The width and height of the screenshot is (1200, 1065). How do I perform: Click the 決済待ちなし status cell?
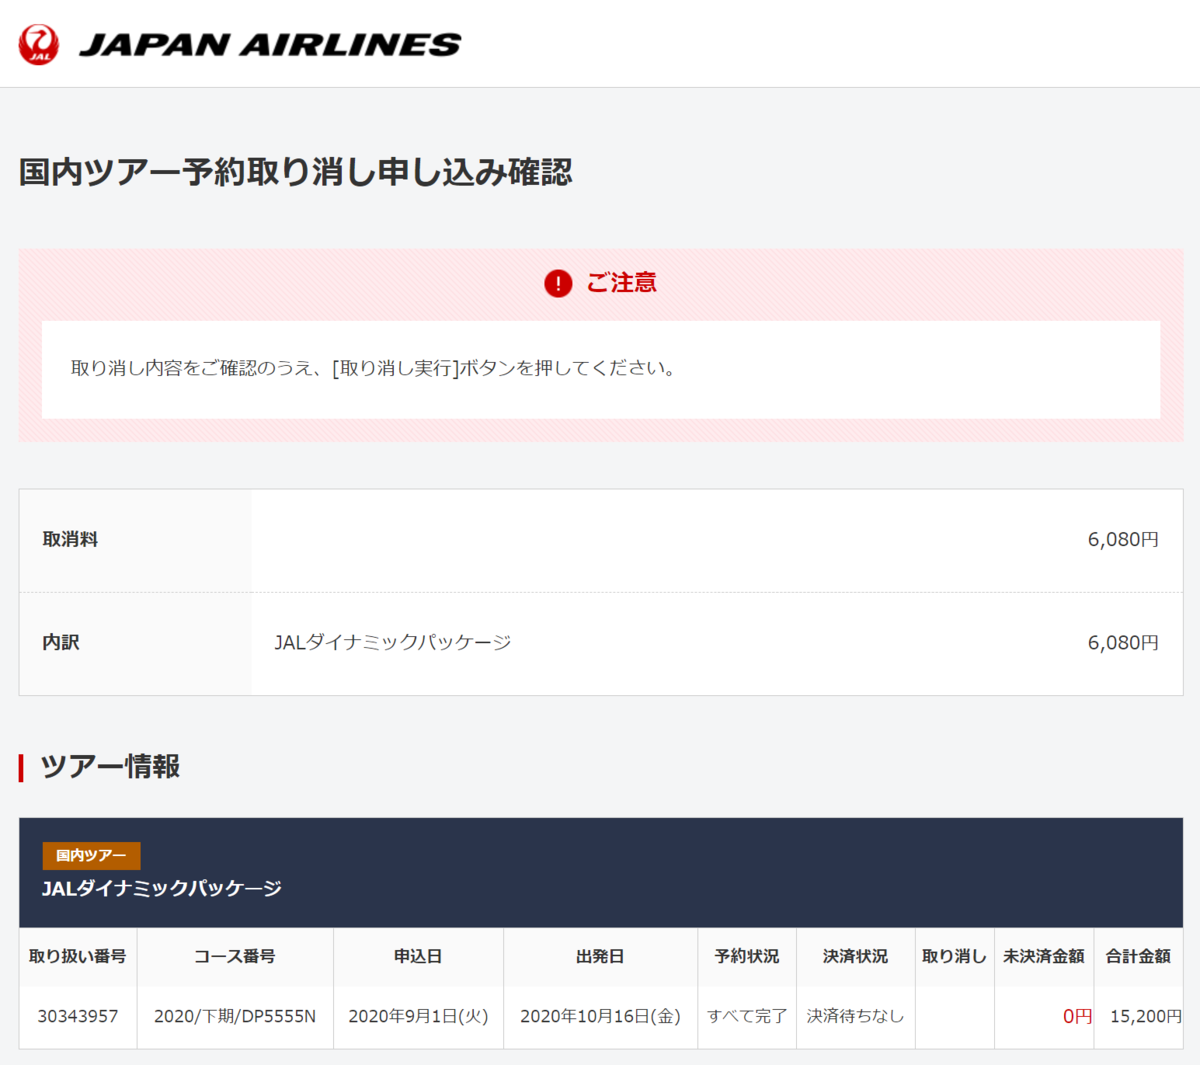pyautogui.click(x=855, y=1016)
